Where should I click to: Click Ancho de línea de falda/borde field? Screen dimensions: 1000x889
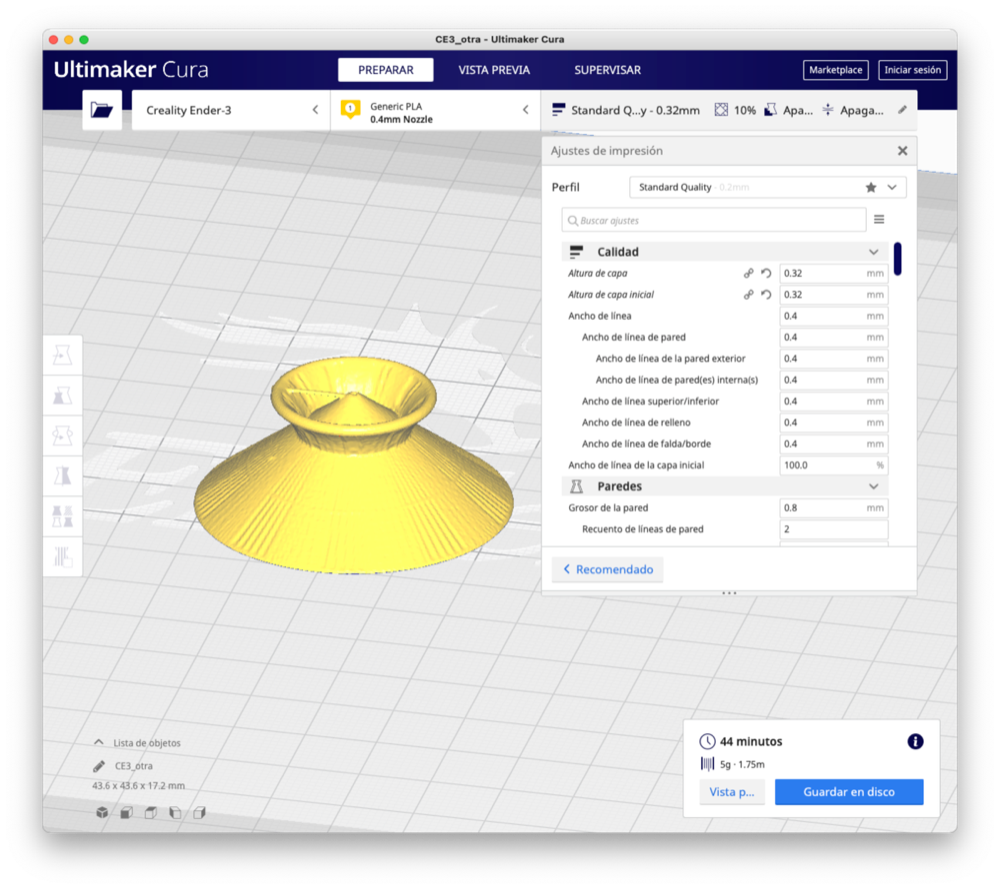coord(834,444)
